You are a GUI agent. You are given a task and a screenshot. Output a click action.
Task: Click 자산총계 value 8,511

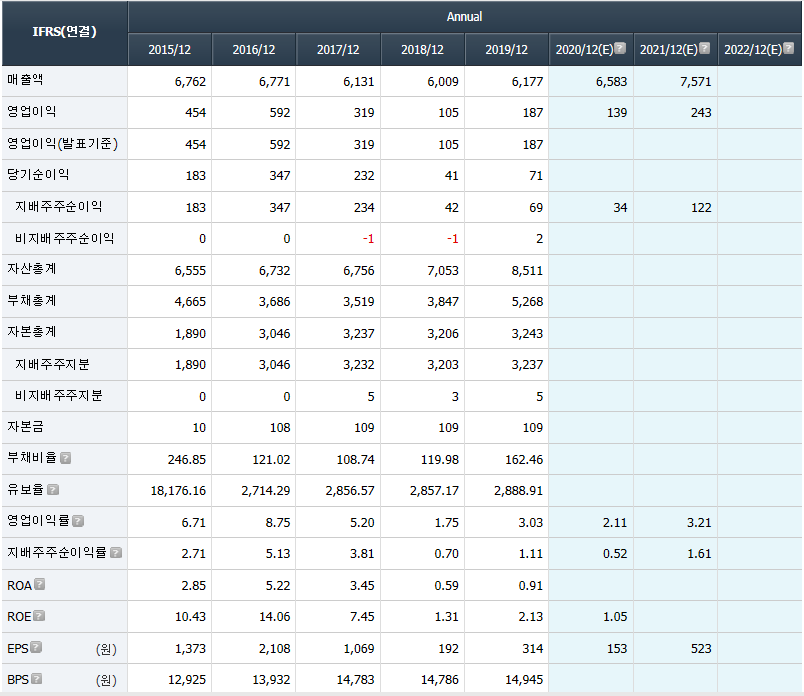[527, 271]
